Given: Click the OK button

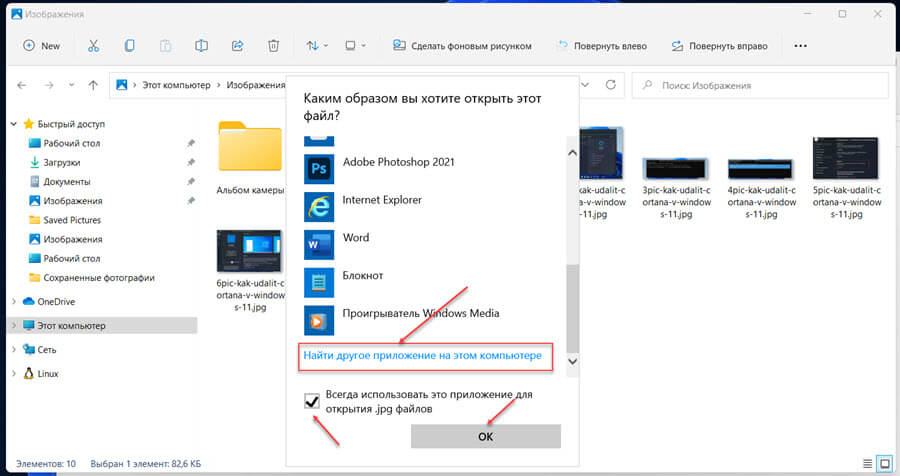Looking at the screenshot, I should (486, 436).
